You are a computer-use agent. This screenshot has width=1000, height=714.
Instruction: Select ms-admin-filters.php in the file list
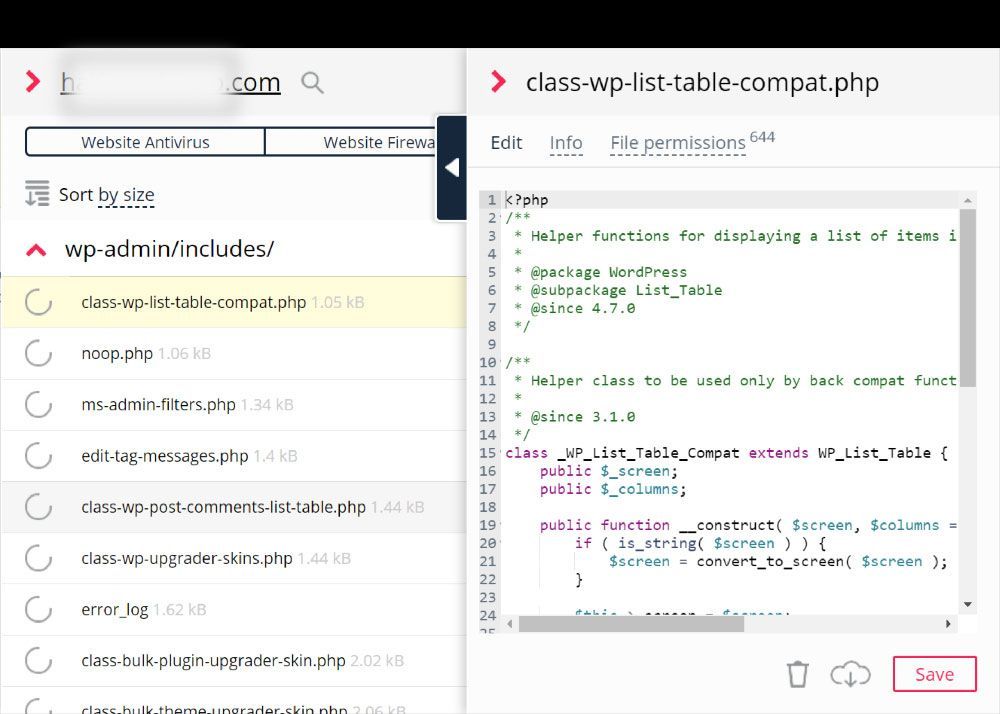click(x=158, y=405)
